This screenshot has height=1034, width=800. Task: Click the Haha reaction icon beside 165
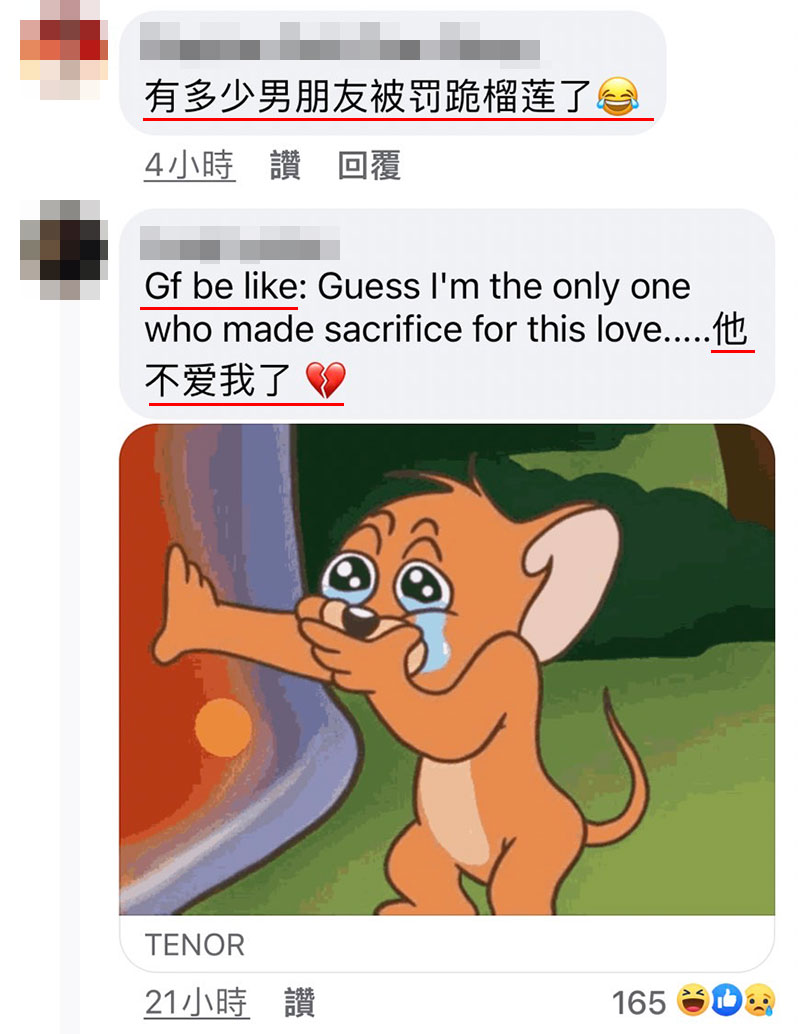tap(692, 1000)
